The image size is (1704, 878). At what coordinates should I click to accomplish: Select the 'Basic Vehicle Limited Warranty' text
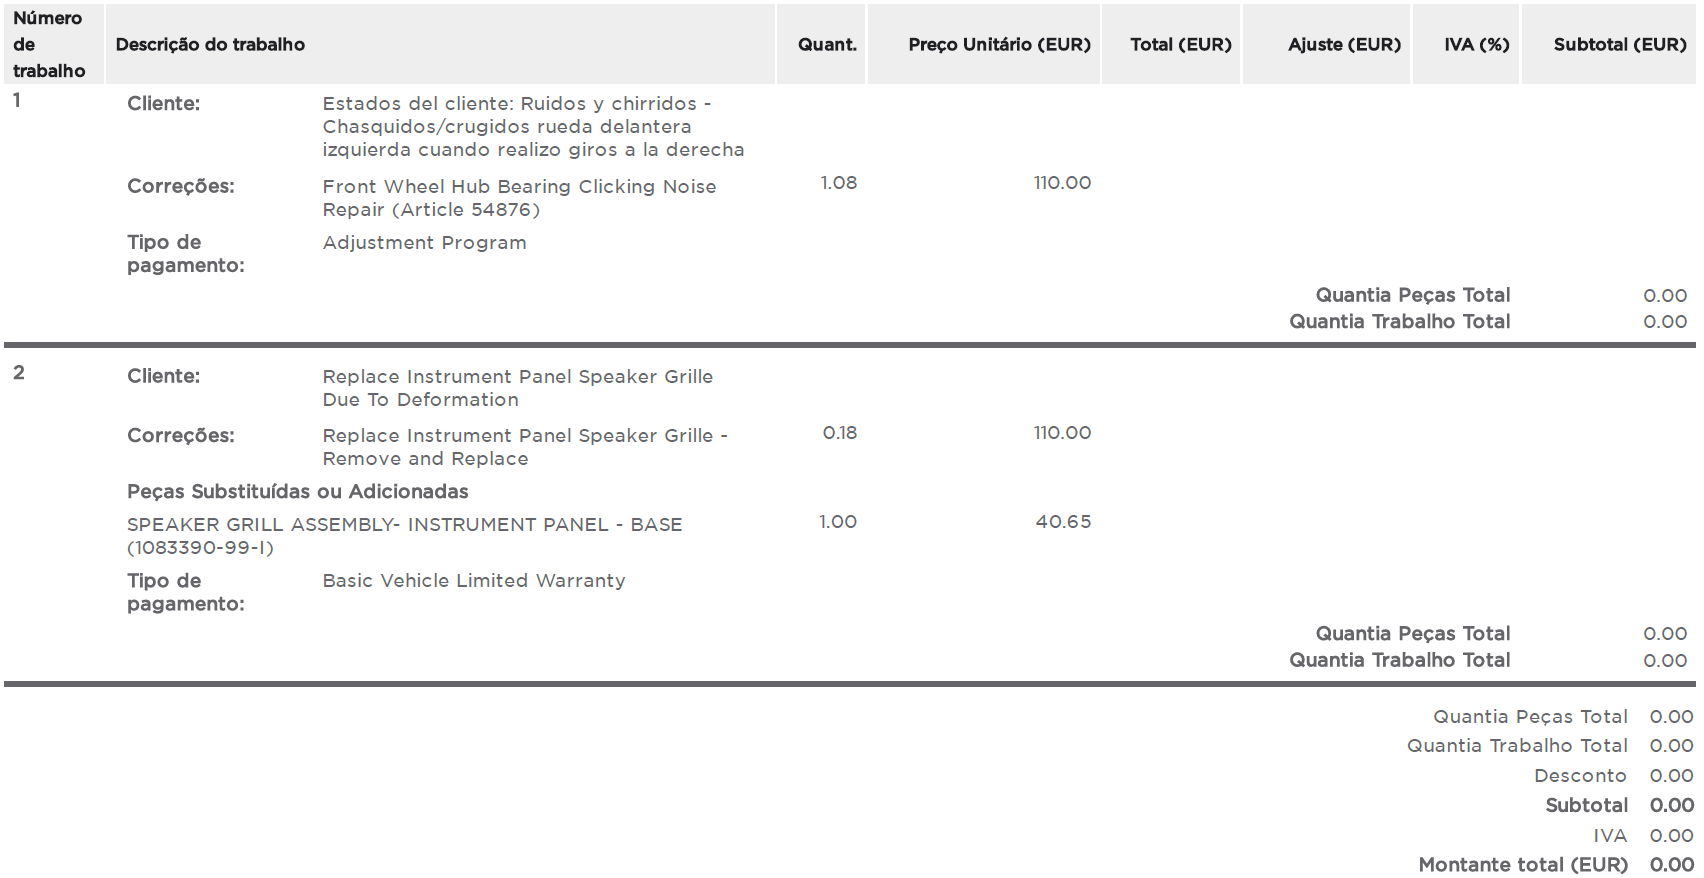tap(474, 581)
